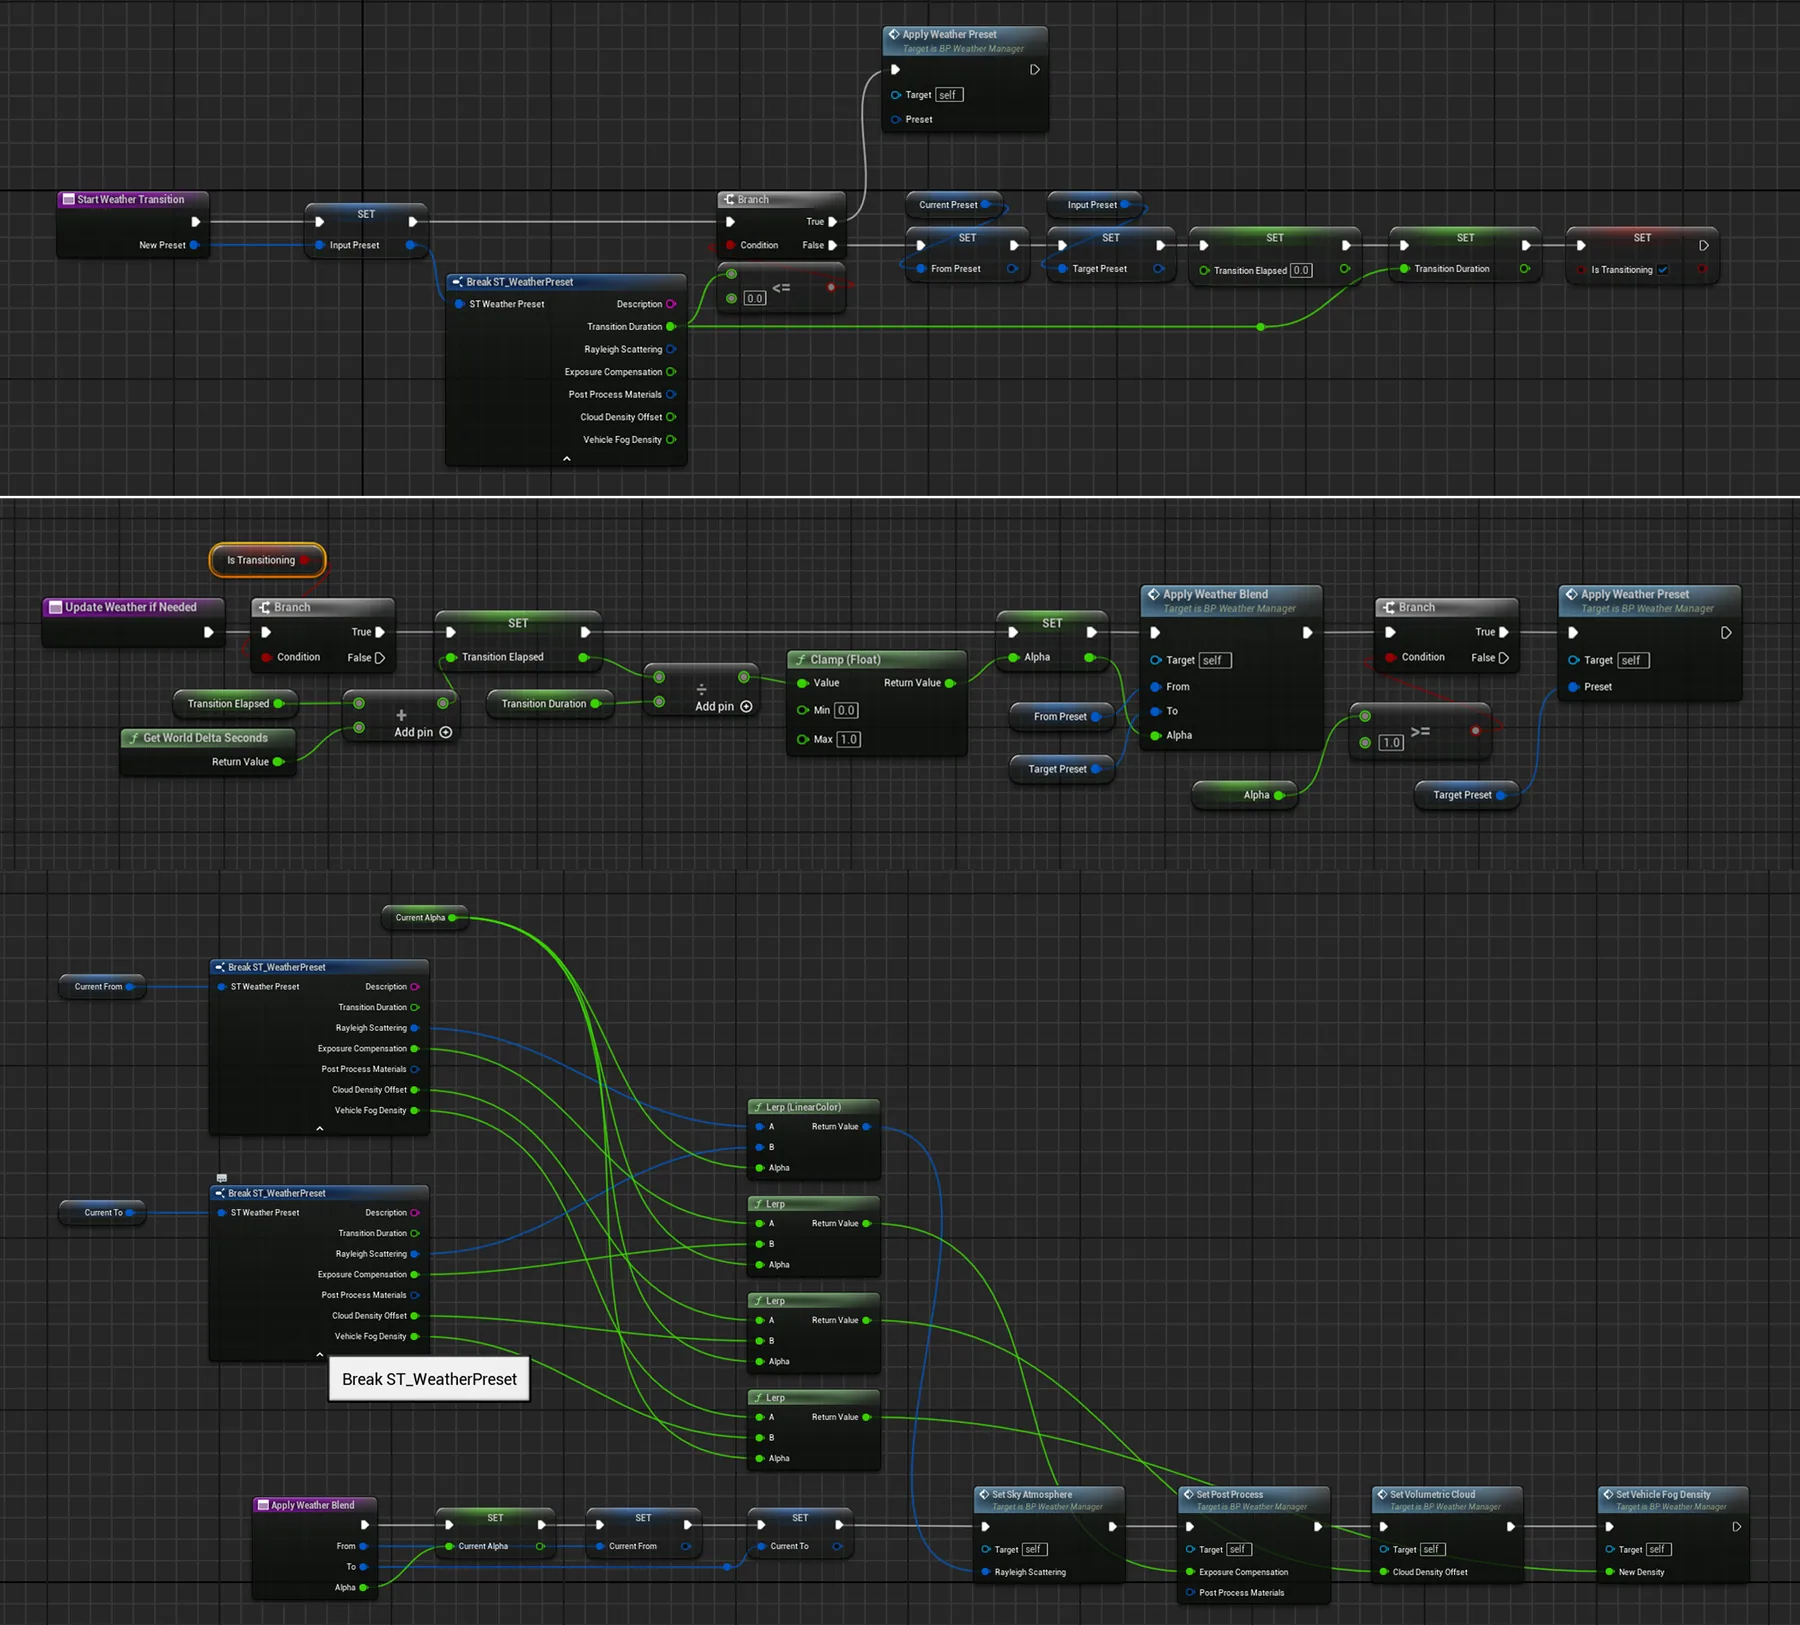
Task: Collapse the top Break ST_WeatherPreset node pins
Action: coord(566,458)
